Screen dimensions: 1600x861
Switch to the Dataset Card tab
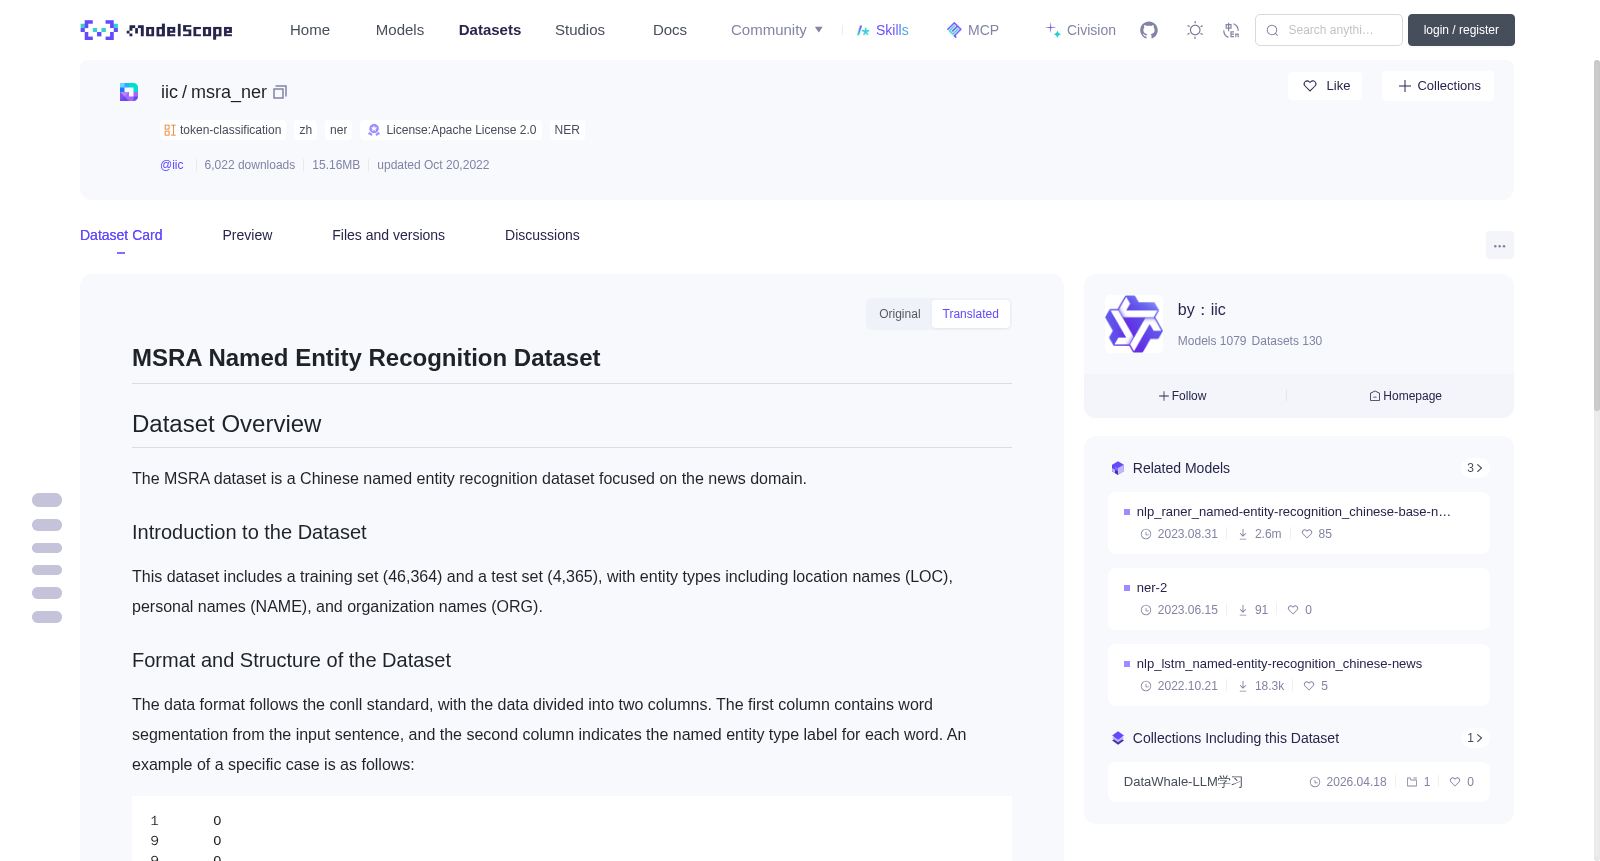point(121,235)
